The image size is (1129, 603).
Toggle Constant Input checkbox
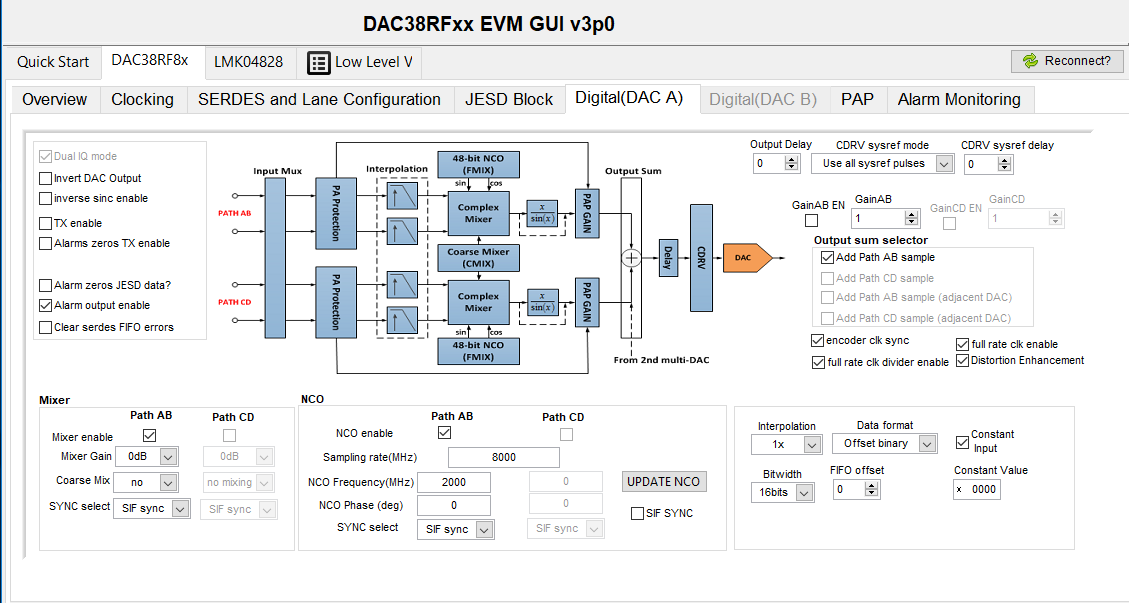(963, 442)
